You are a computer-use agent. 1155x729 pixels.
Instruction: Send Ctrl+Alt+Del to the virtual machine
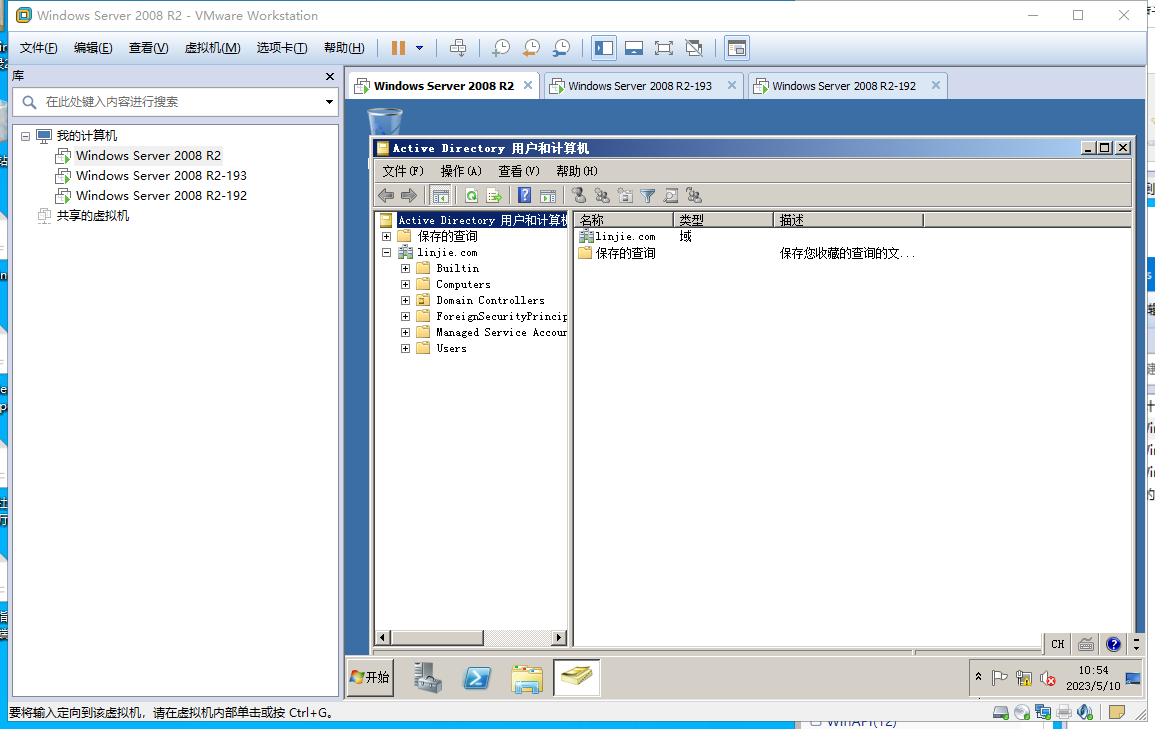[x=457, y=48]
